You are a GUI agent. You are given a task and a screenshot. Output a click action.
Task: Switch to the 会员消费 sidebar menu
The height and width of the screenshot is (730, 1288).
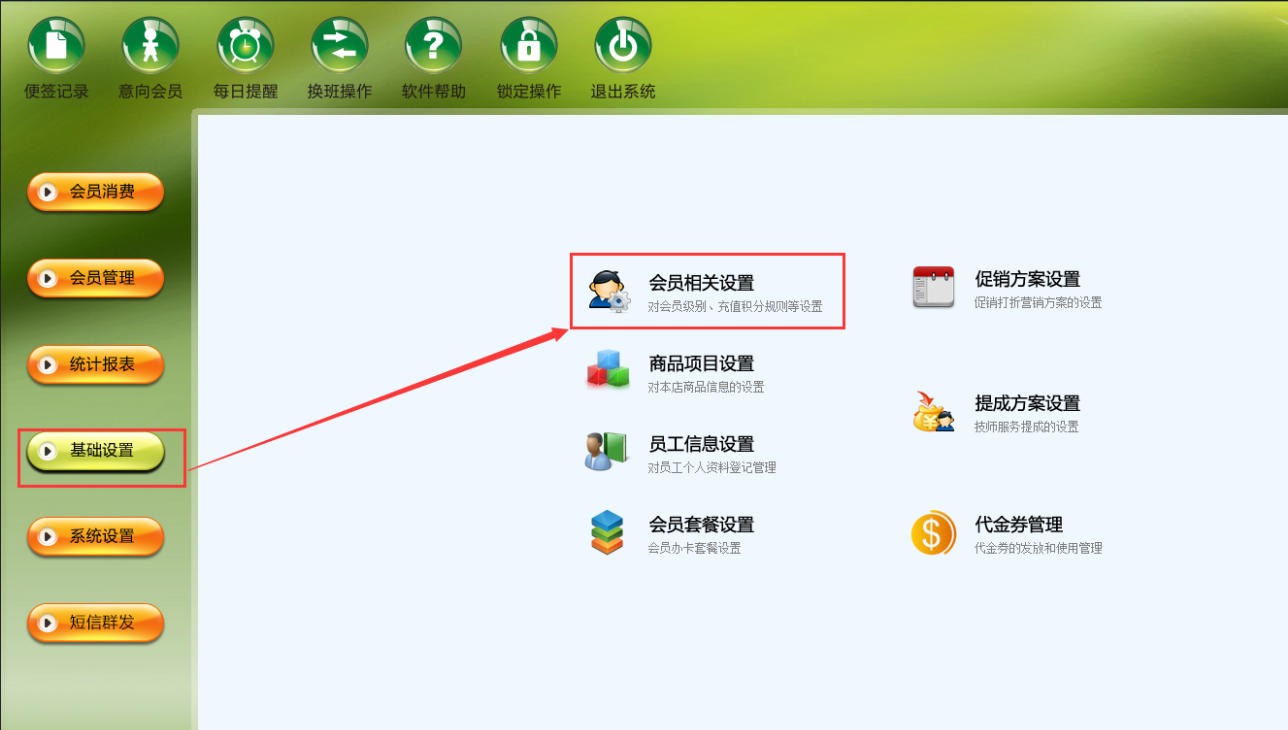[x=95, y=192]
